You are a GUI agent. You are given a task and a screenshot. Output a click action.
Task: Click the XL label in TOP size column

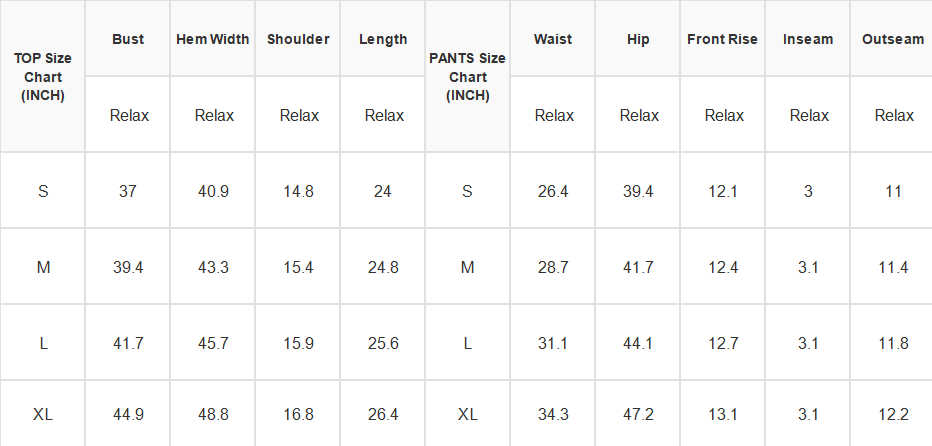point(43,414)
